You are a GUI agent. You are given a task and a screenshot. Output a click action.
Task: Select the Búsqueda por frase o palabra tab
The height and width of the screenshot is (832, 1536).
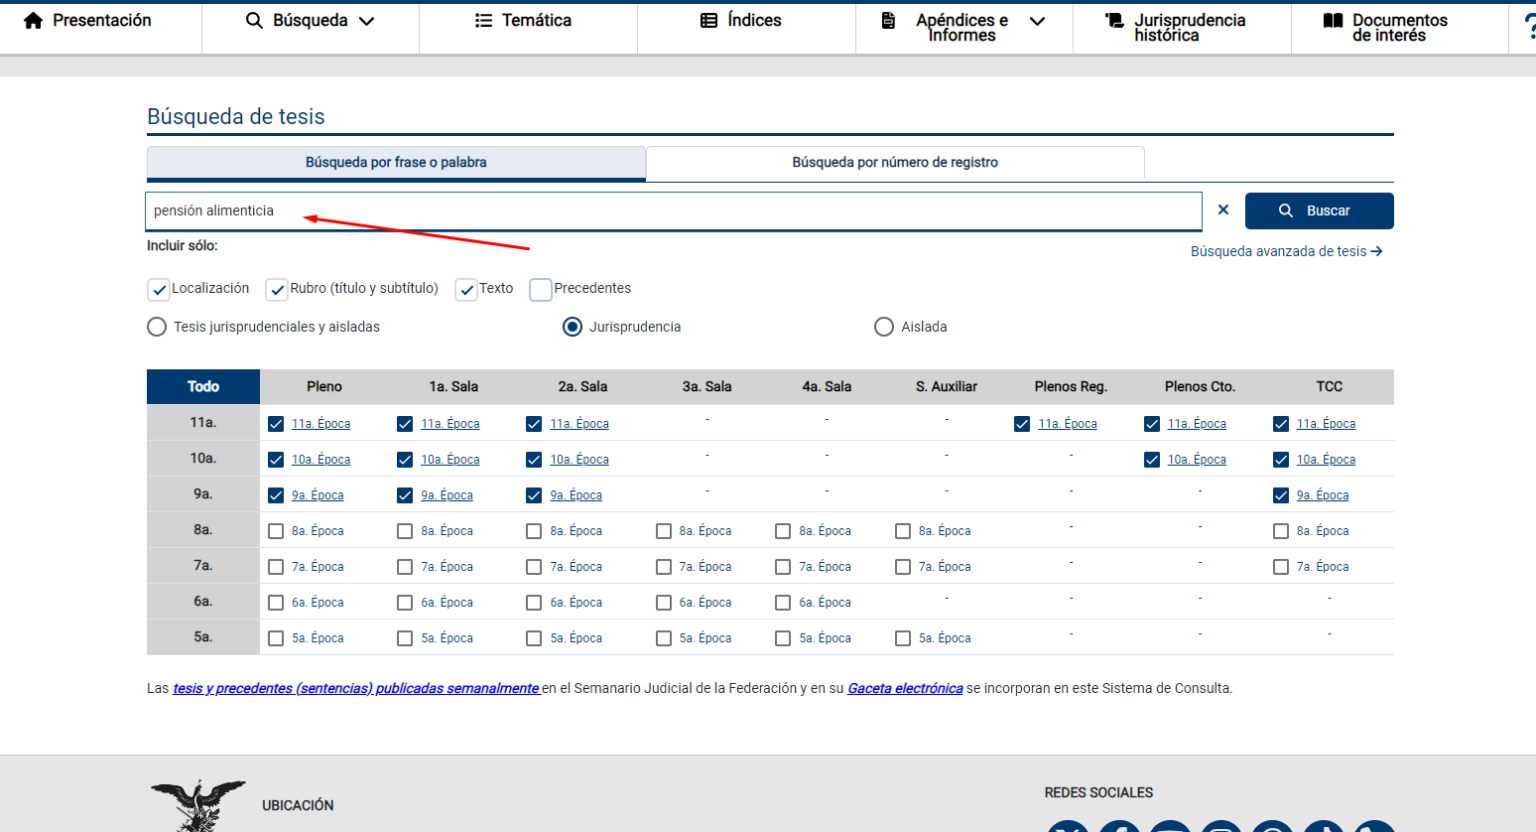pos(396,162)
